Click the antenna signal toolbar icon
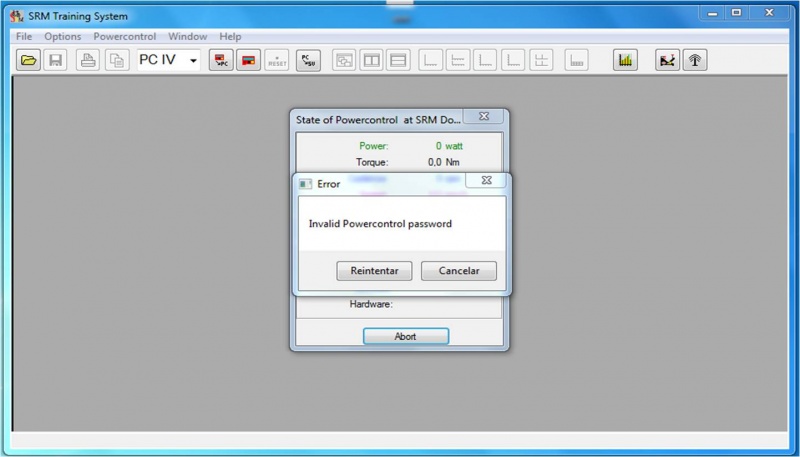This screenshot has height=457, width=800. pos(695,61)
